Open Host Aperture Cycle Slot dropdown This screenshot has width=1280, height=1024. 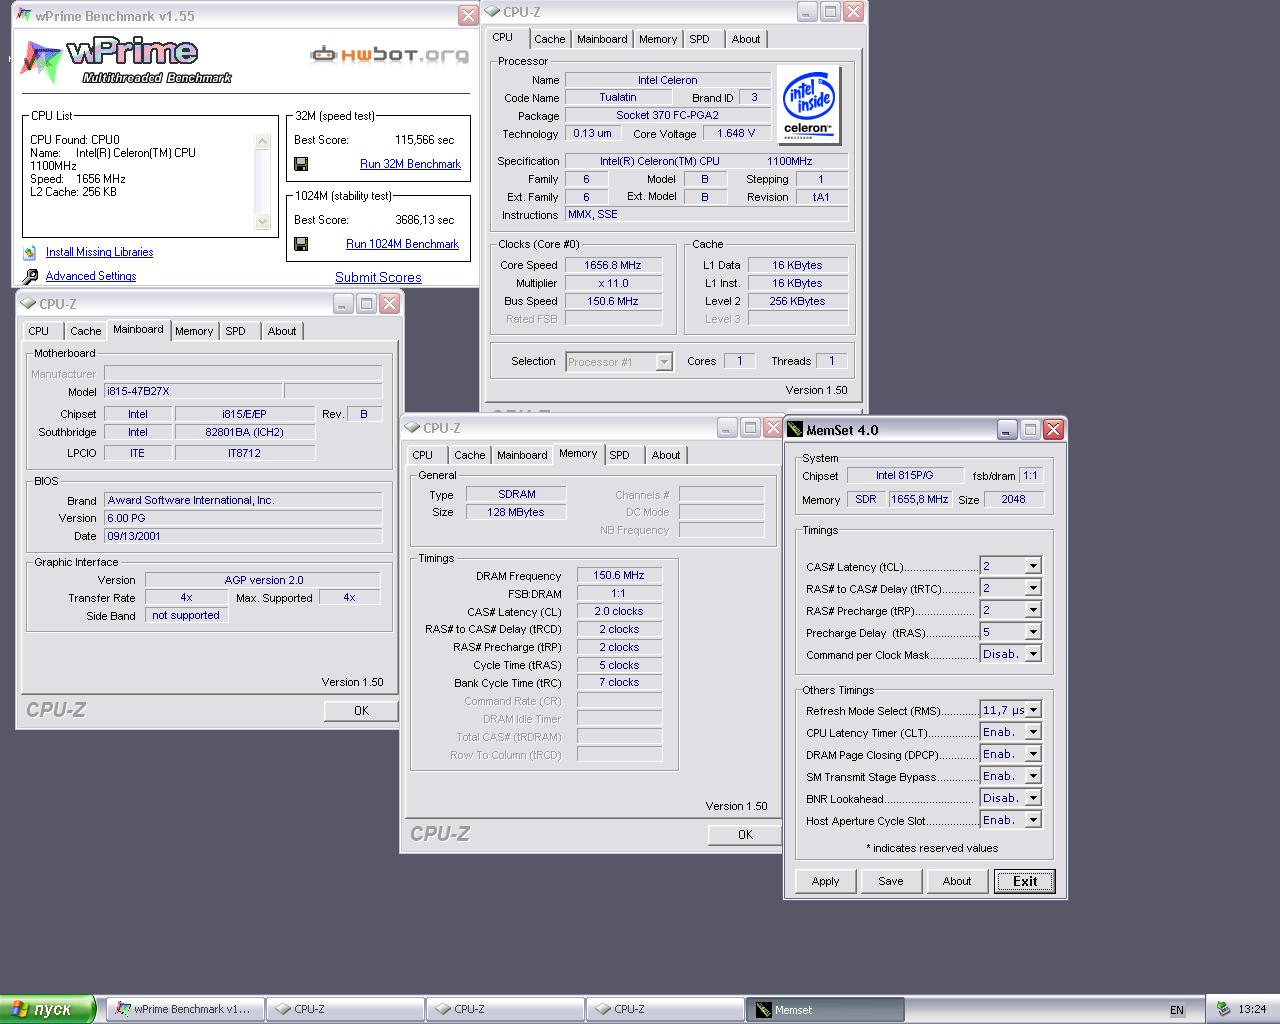pyautogui.click(x=1032, y=820)
